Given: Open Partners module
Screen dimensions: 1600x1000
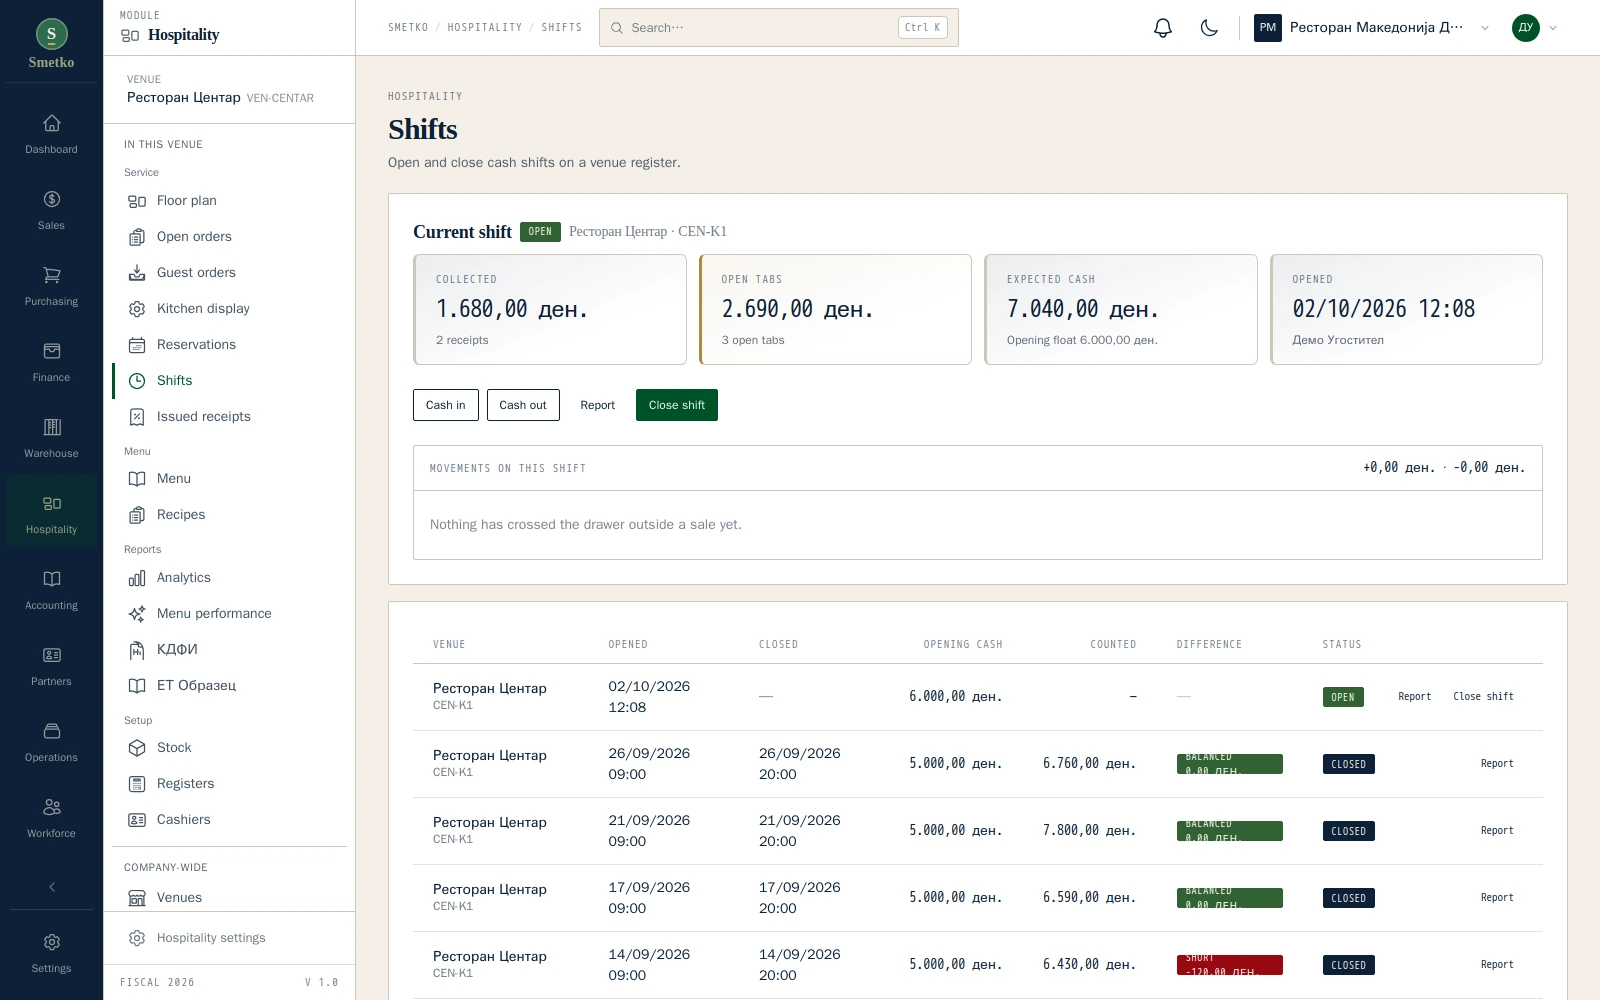Looking at the screenshot, I should (x=52, y=667).
